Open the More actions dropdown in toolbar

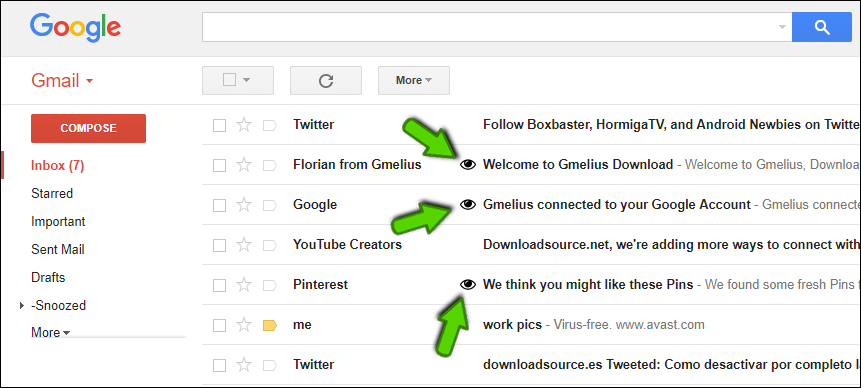pyautogui.click(x=413, y=81)
